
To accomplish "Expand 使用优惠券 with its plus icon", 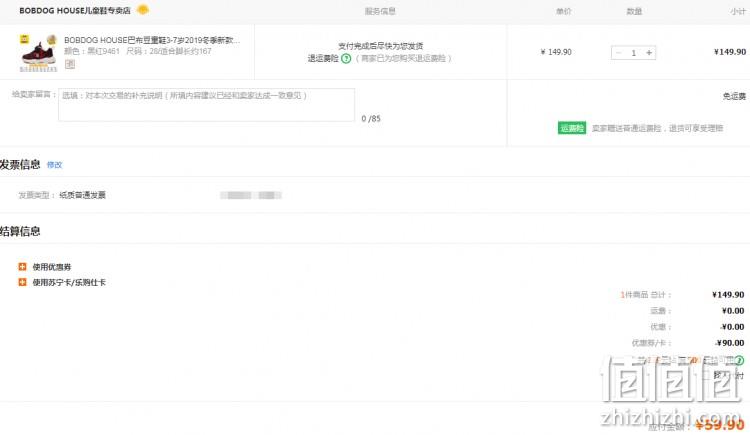I will tap(22, 267).
